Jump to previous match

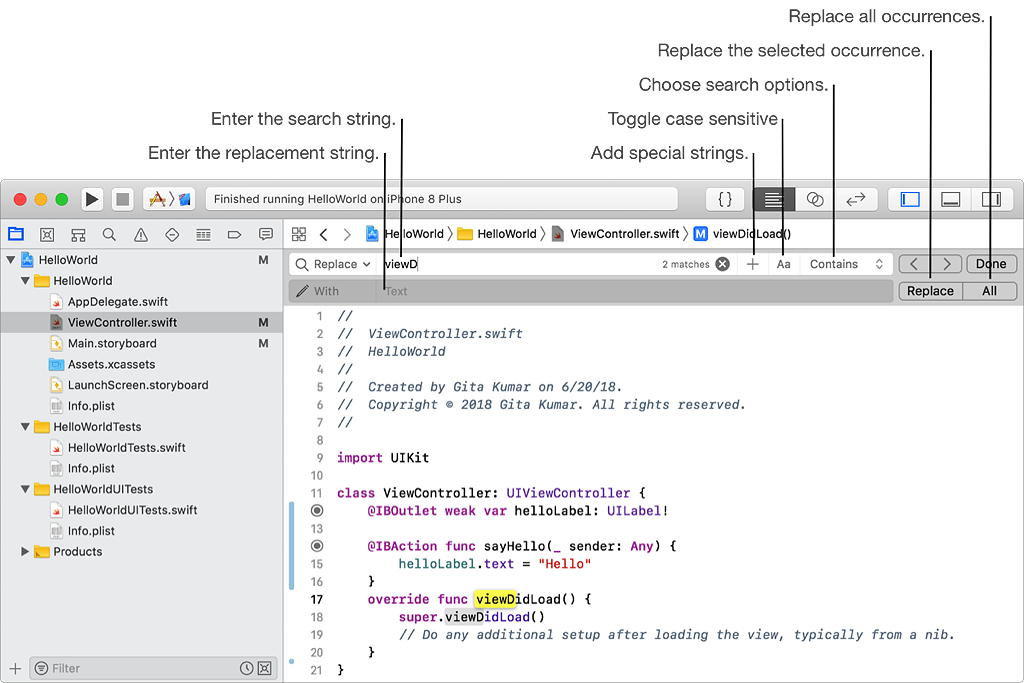914,264
